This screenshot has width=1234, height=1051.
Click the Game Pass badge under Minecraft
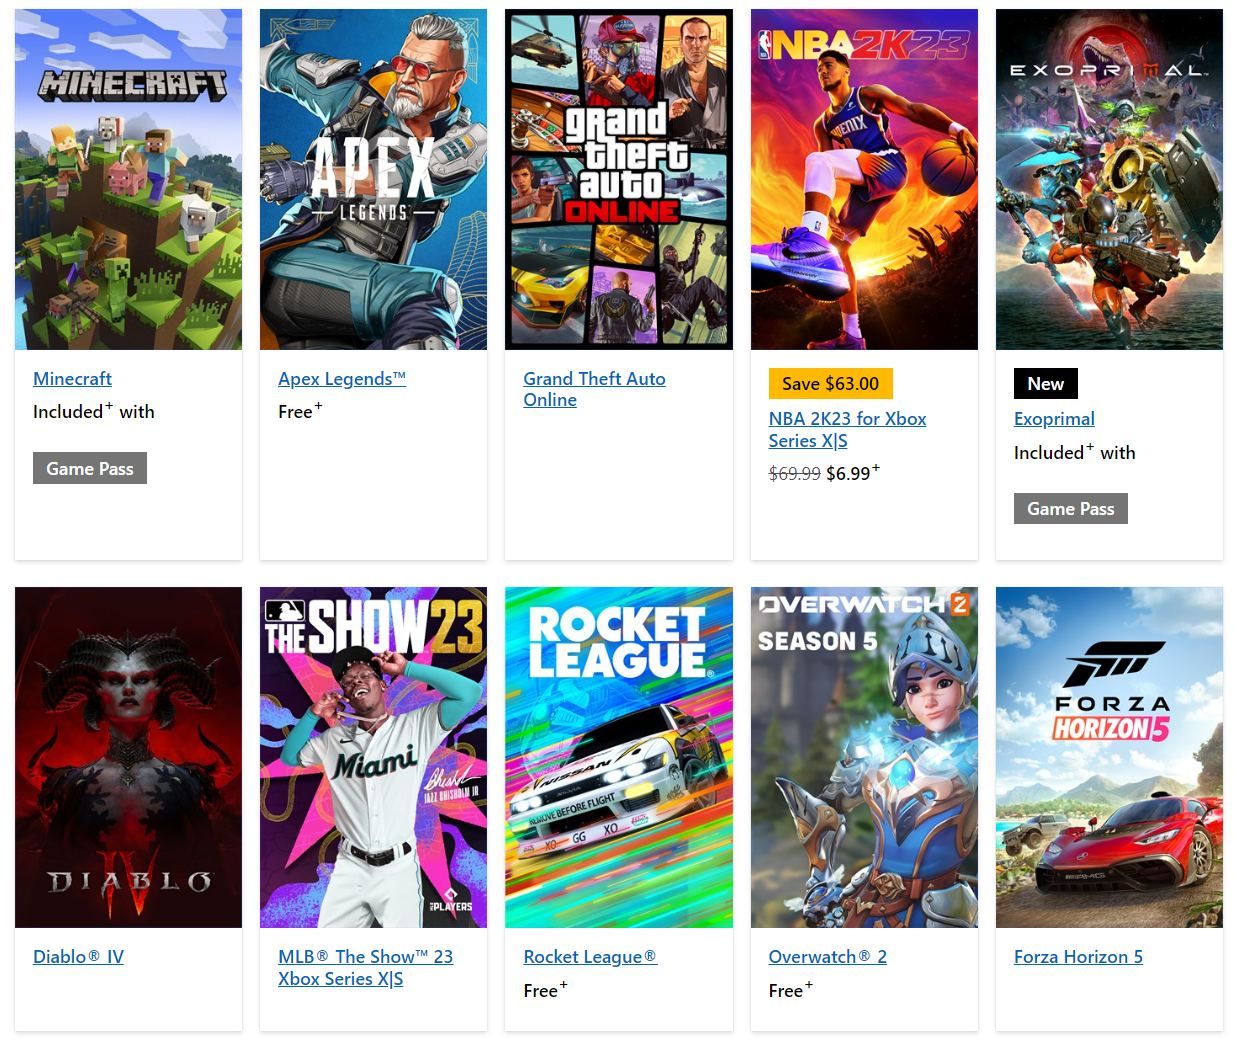pyautogui.click(x=90, y=468)
